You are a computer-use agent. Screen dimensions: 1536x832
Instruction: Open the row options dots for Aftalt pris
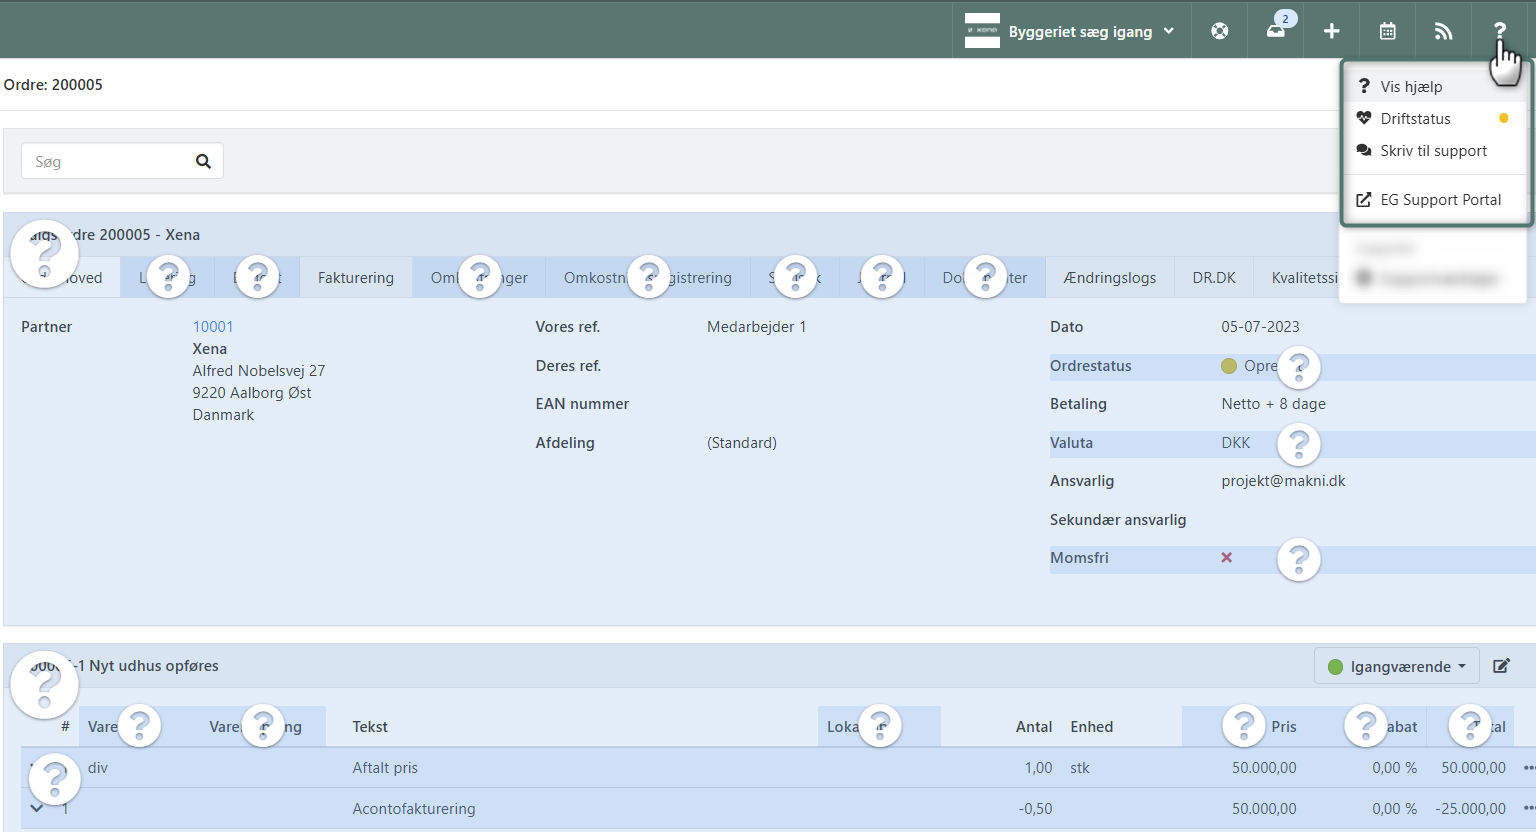[x=1528, y=768]
